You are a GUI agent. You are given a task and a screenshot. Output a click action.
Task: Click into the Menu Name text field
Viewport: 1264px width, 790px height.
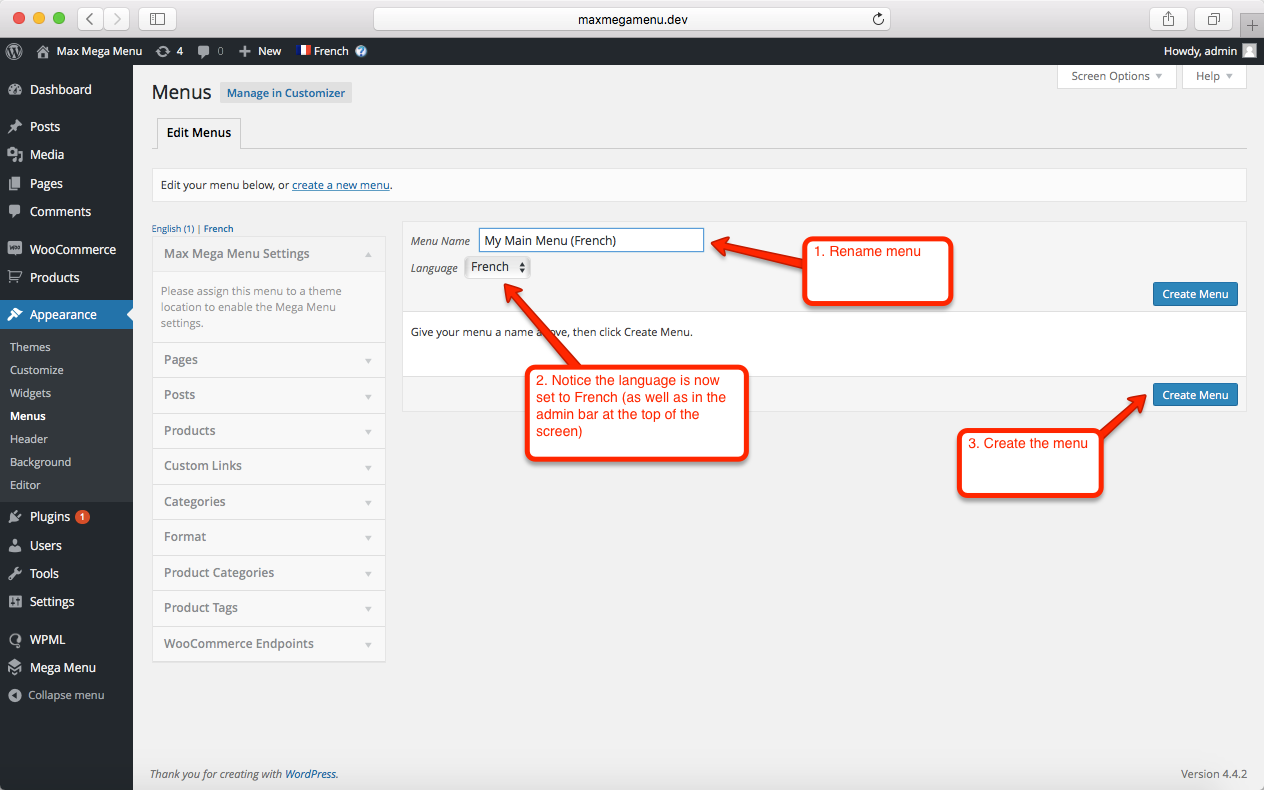tap(590, 241)
